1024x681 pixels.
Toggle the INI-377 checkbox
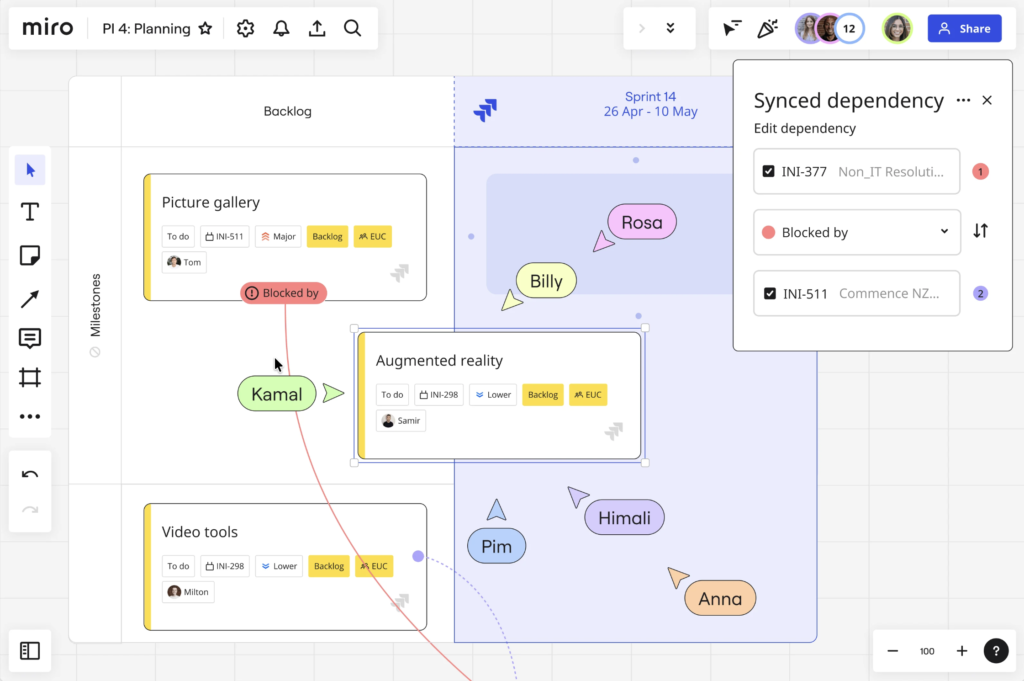769,172
